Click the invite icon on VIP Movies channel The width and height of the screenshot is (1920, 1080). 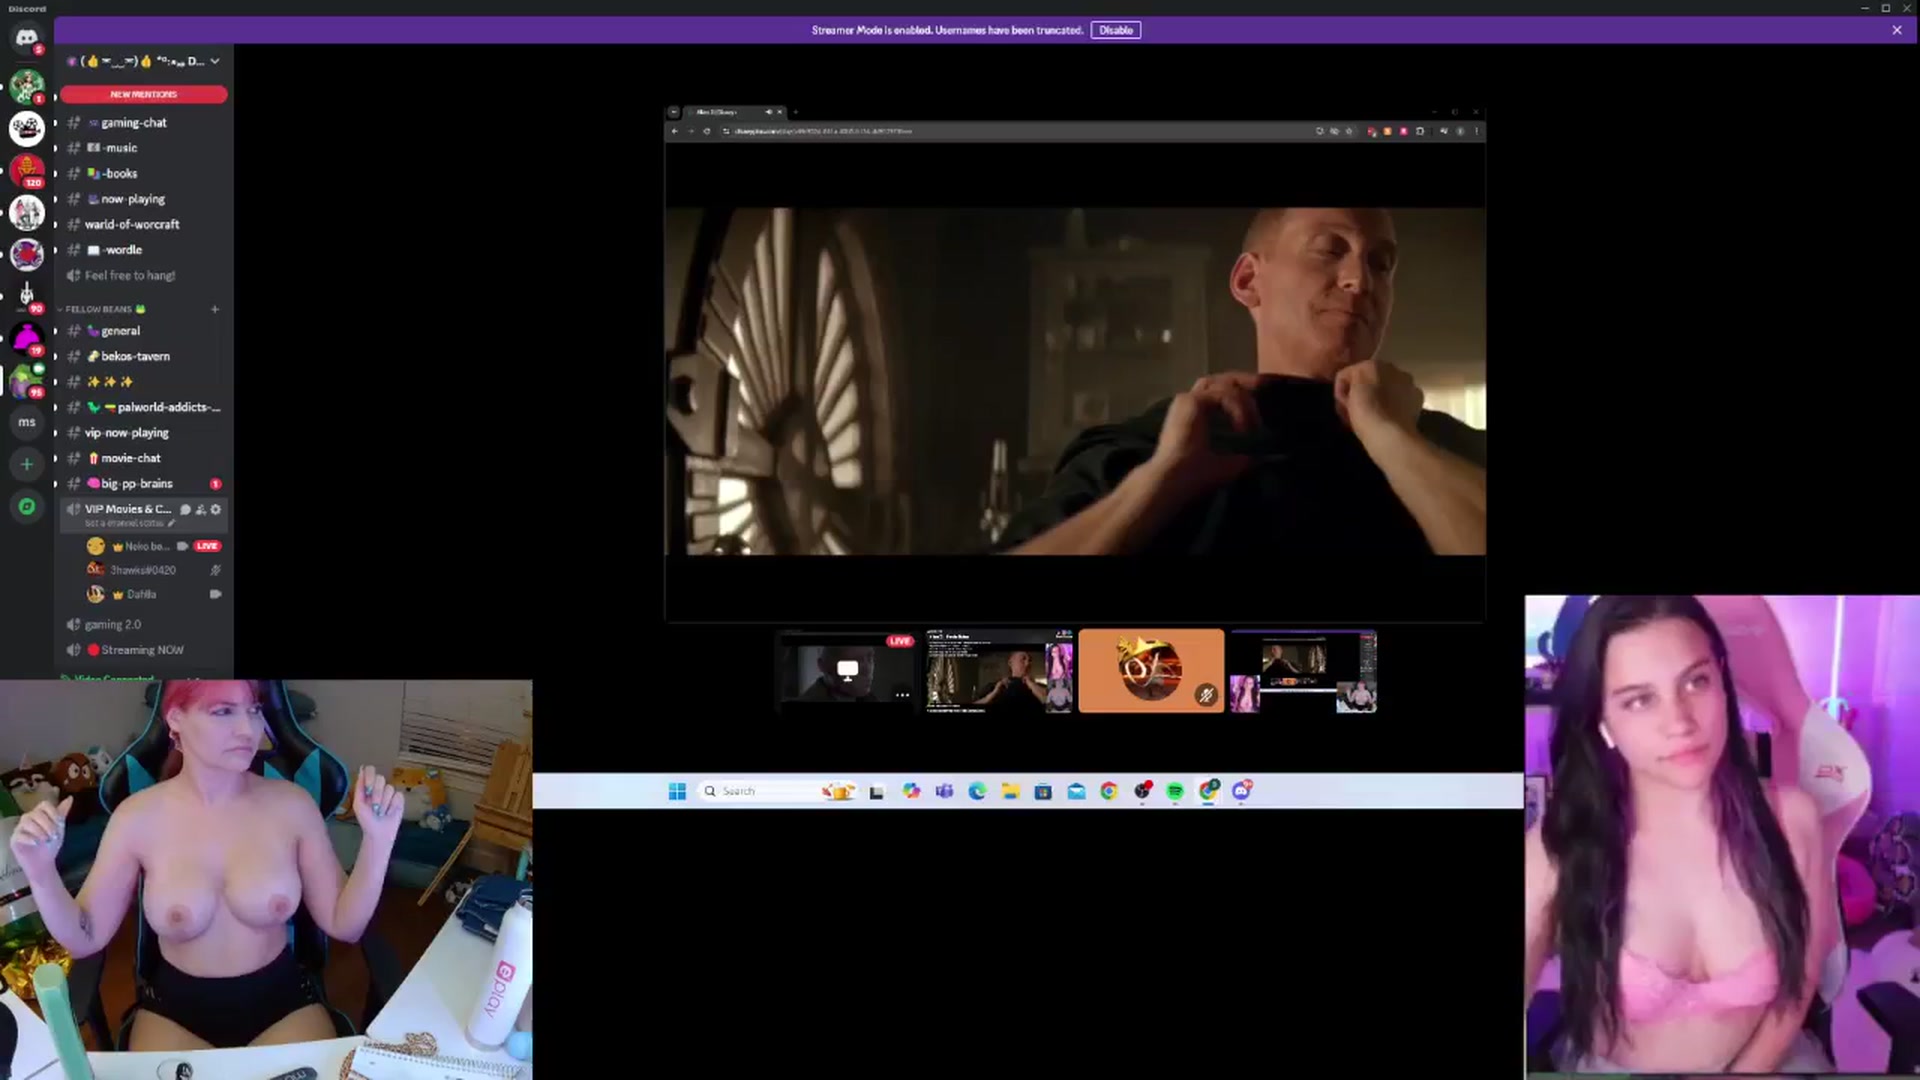click(200, 510)
